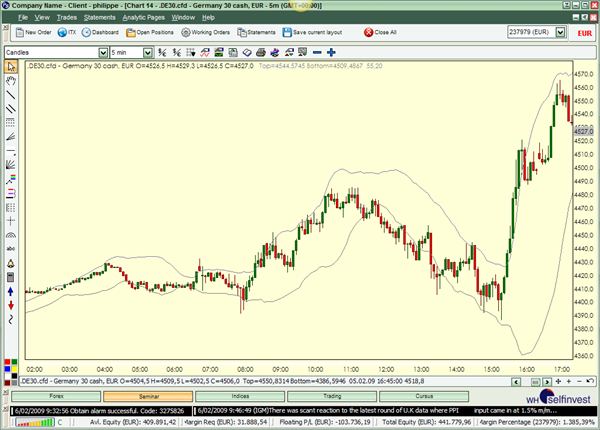This screenshot has width=600, height=430.
Task: Open the Analytic Pages menu
Action: [x=144, y=17]
